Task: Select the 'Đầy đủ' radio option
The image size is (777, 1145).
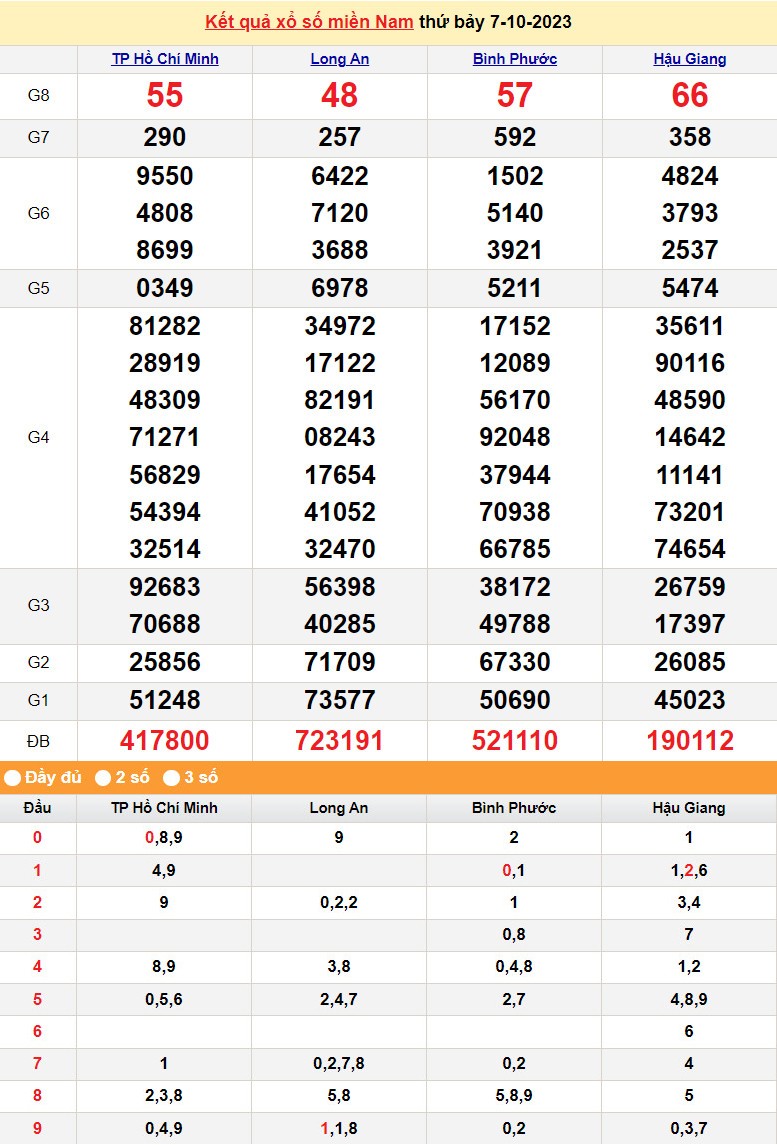Action: (13, 777)
